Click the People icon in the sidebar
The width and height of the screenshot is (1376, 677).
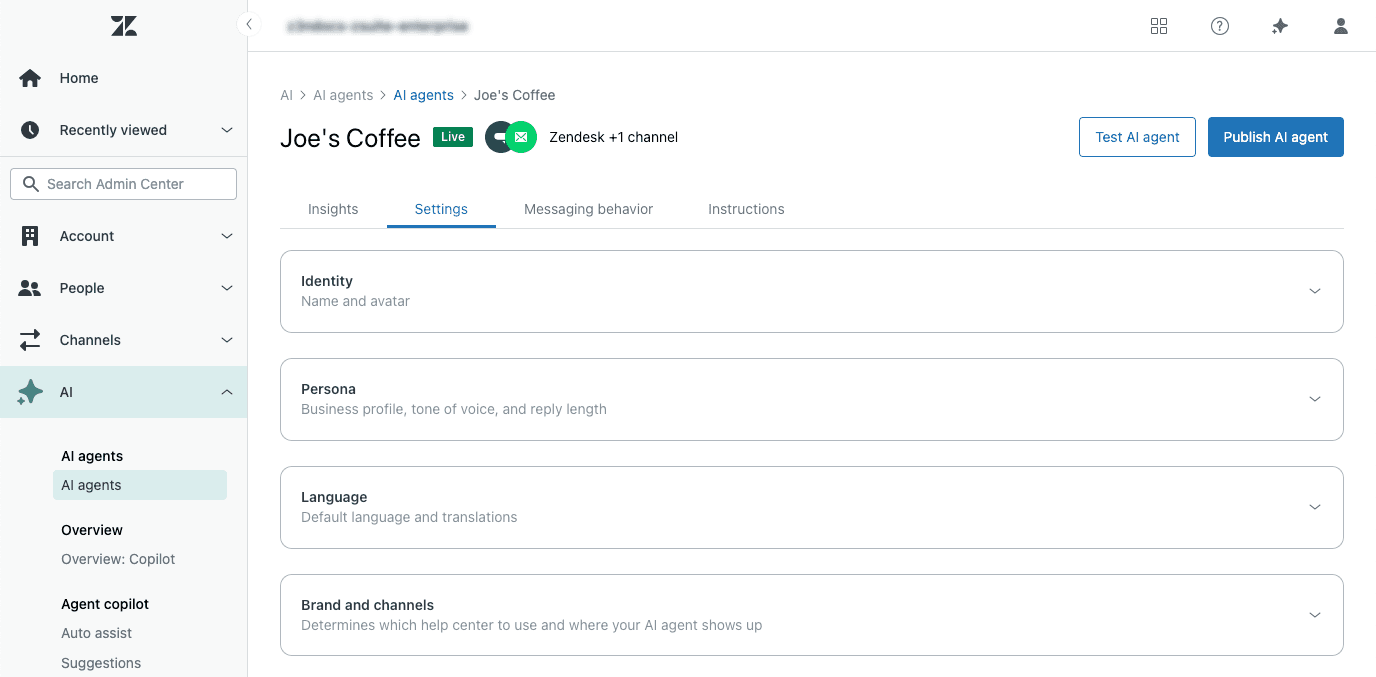point(29,288)
